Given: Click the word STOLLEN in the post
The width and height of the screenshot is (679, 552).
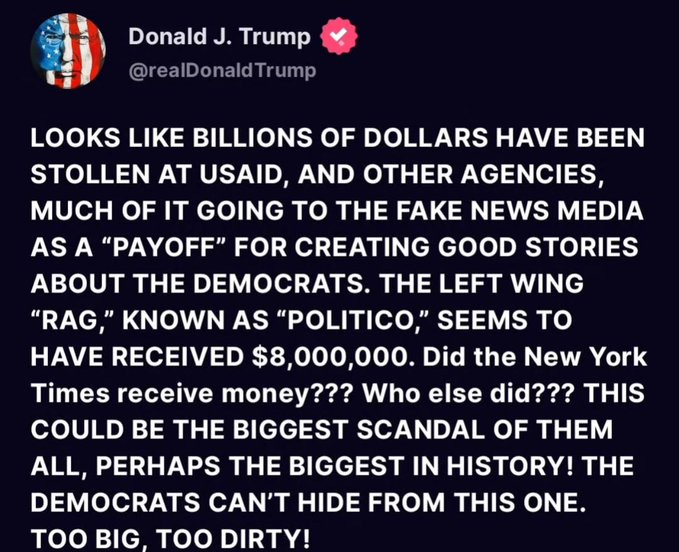Looking at the screenshot, I should (x=90, y=174).
